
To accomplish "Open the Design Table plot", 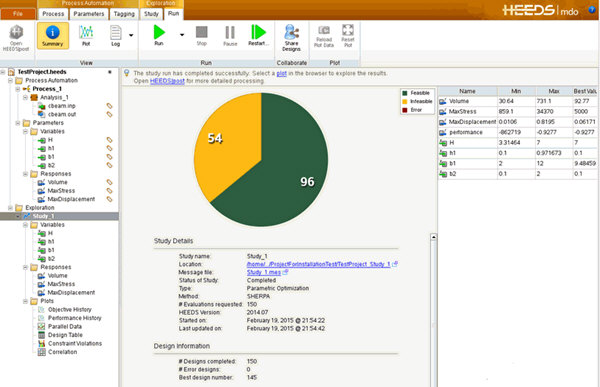I will 65,335.
